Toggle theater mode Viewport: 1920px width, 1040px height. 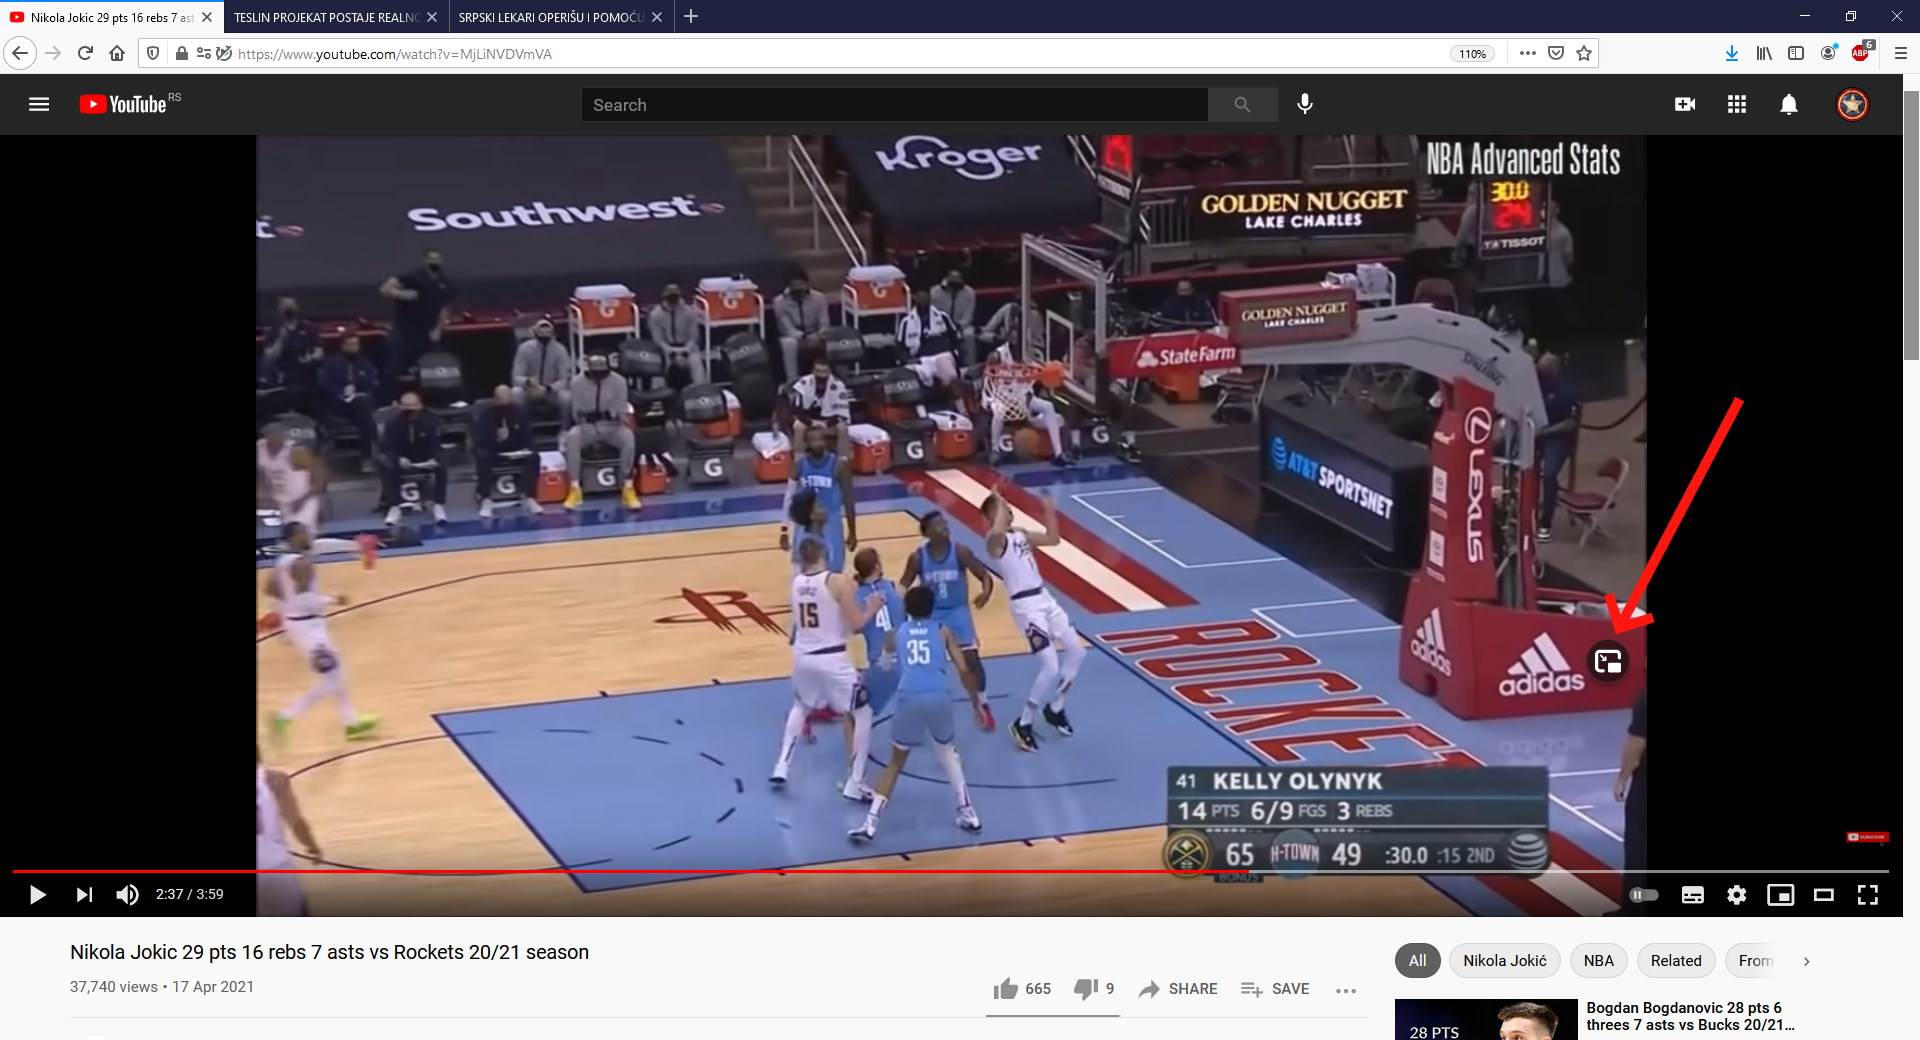pos(1824,894)
